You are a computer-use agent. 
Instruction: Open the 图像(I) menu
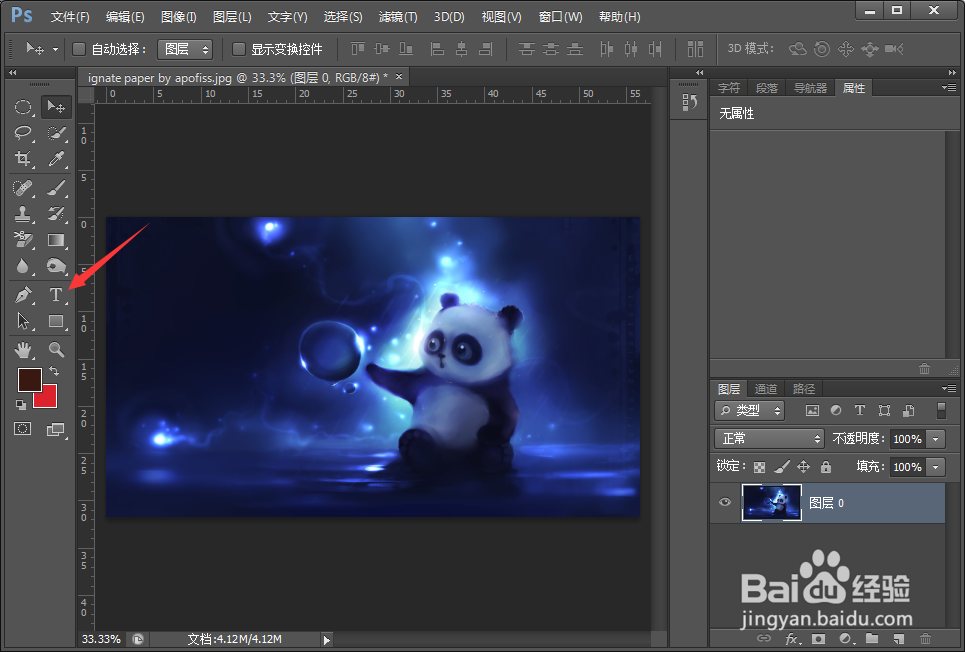tap(178, 17)
